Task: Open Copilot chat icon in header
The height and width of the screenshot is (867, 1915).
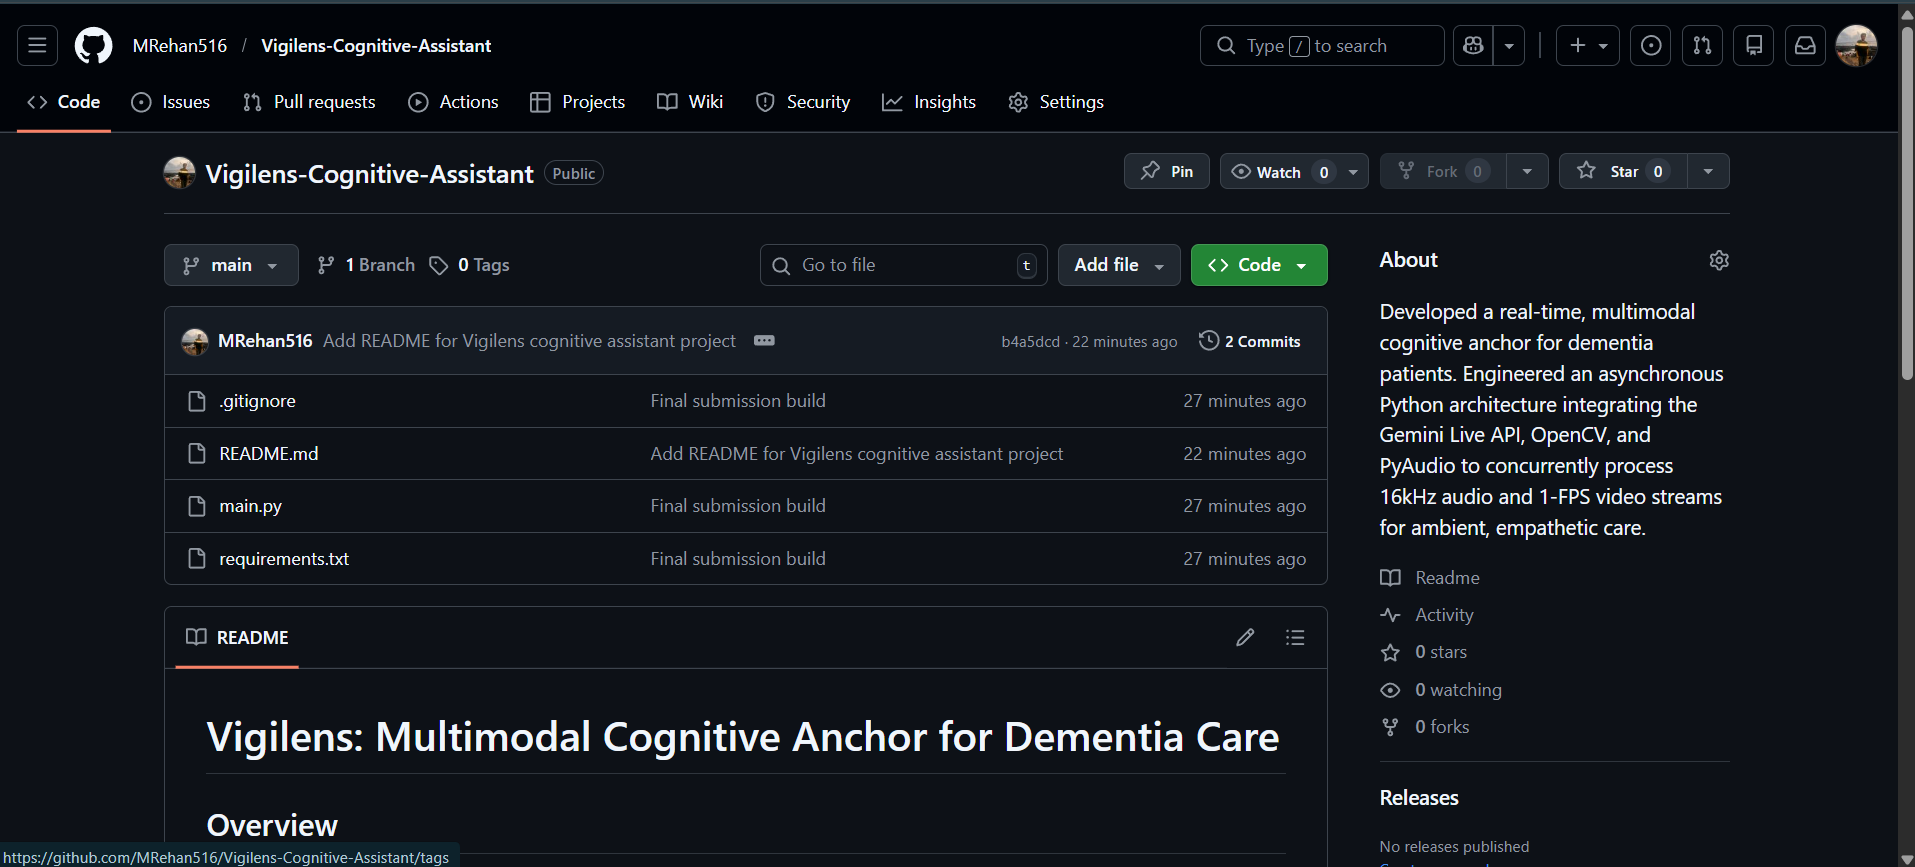Action: pos(1473,46)
